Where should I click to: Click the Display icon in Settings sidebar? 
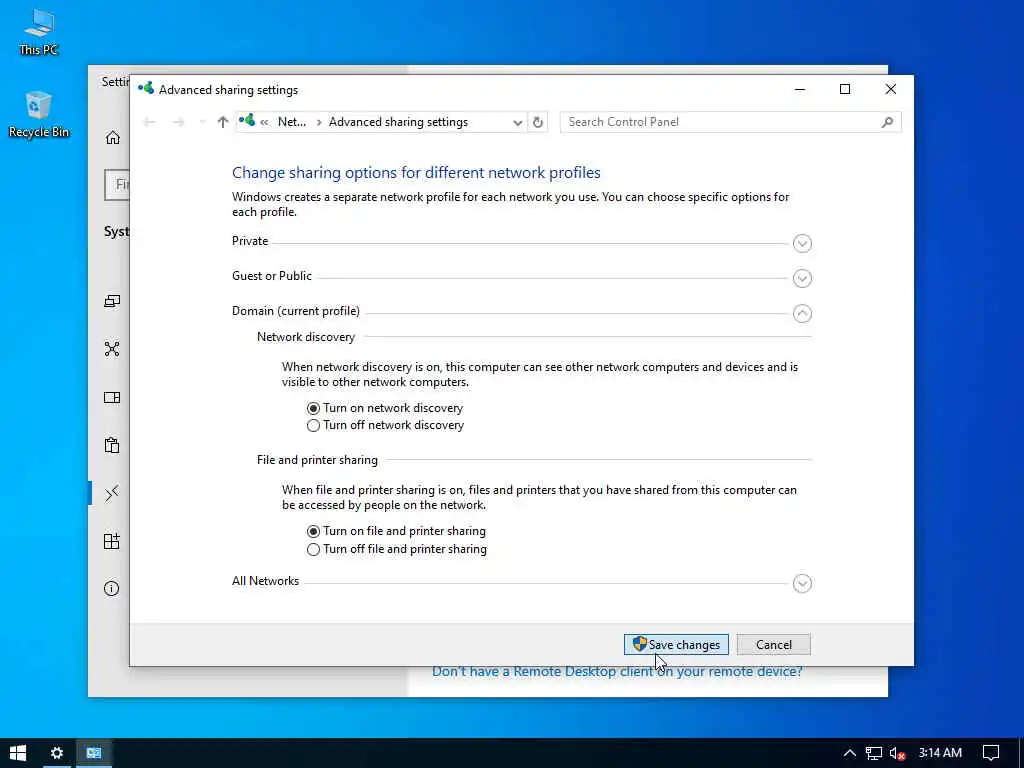point(112,301)
